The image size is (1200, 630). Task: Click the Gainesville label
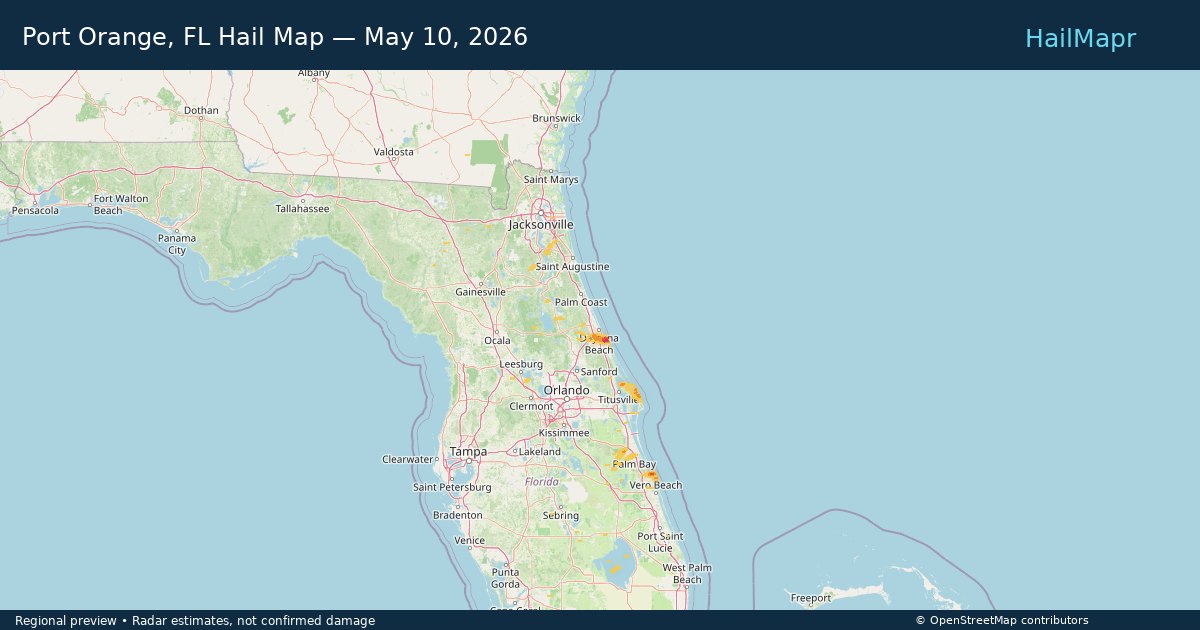point(481,292)
